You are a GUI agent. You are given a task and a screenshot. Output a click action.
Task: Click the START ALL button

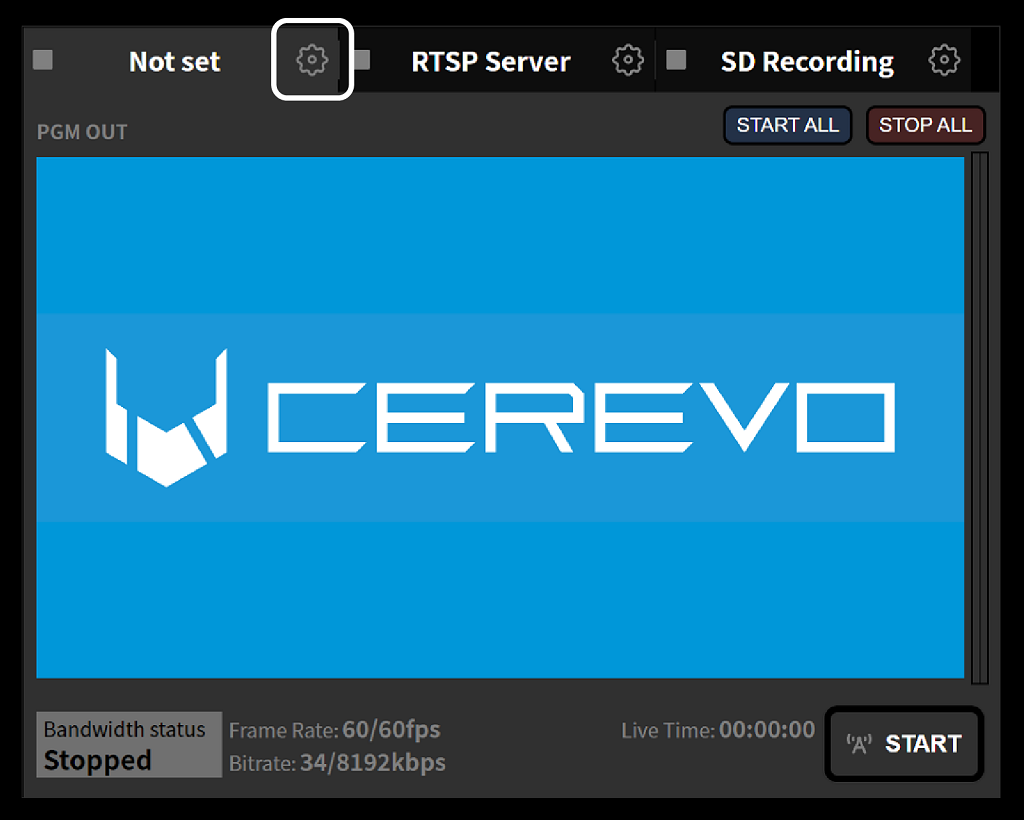pos(788,125)
